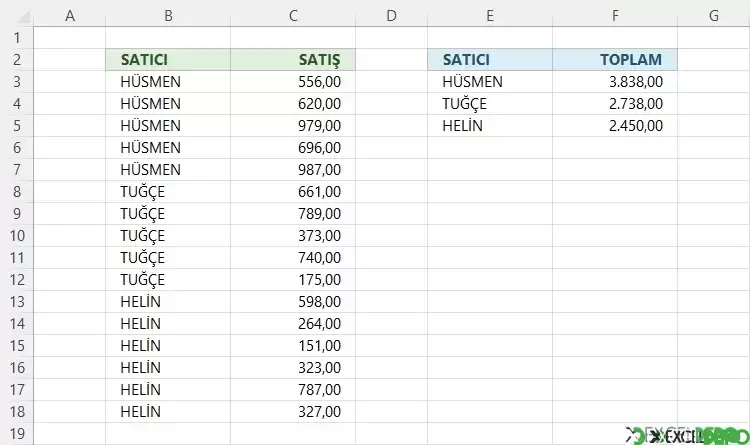Select row 2 header
Screen dimensions: 750x445
click(x=17, y=60)
